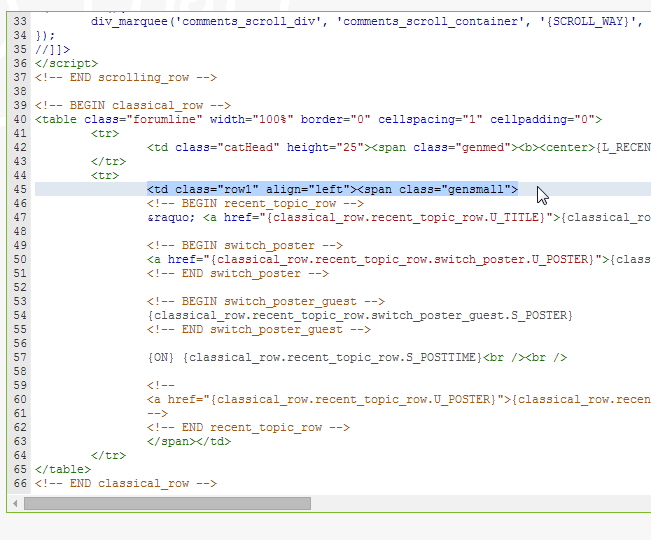Click the table class="forumline" line
The image size is (651, 540).
point(318,120)
